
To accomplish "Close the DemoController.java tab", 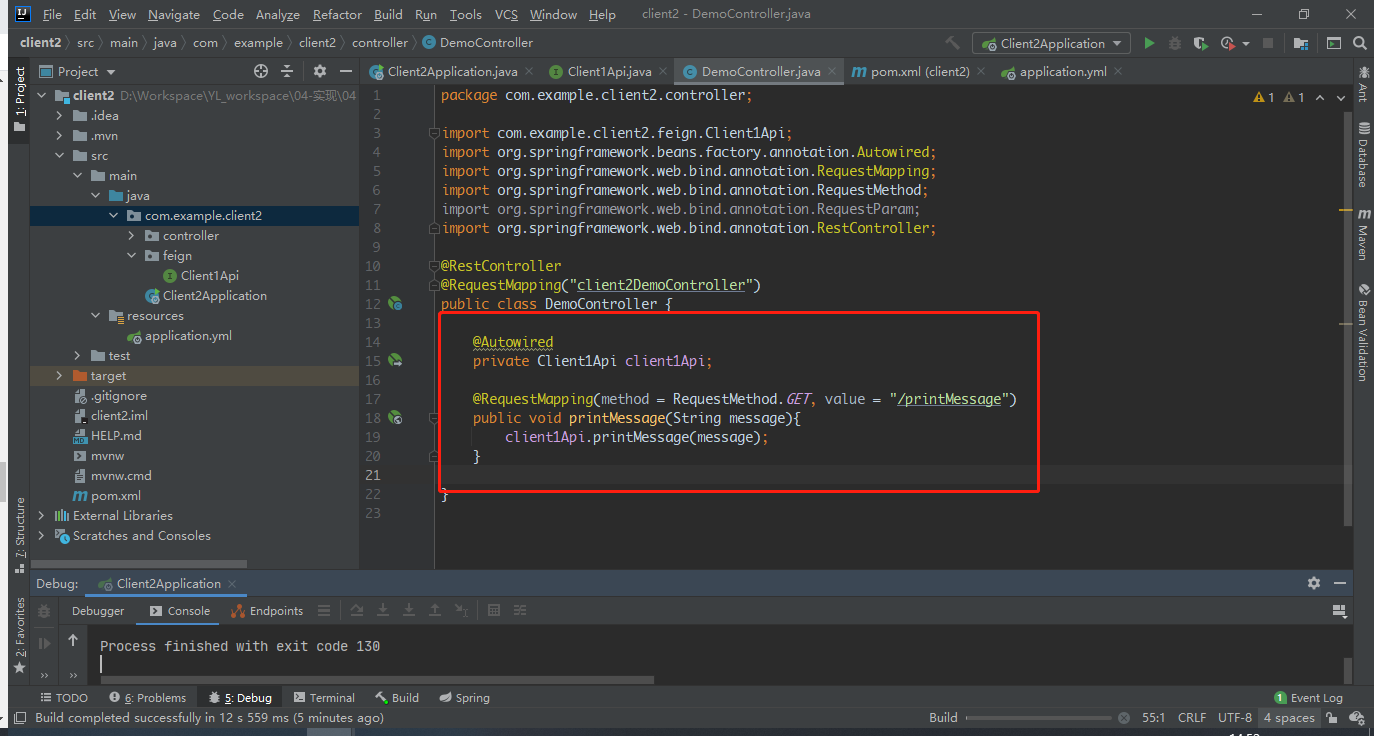I will click(831, 72).
